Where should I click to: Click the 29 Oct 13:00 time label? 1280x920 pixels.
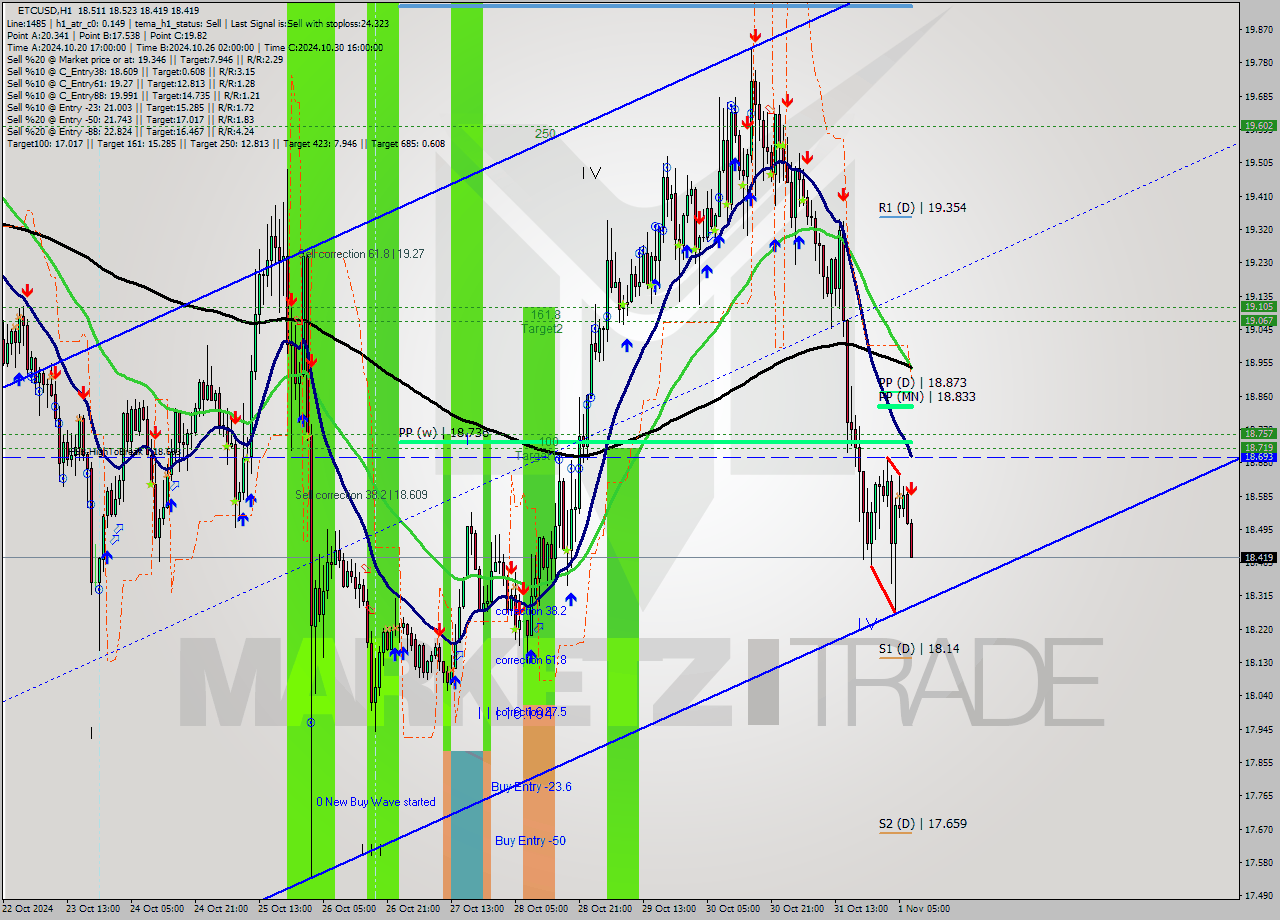coord(670,909)
